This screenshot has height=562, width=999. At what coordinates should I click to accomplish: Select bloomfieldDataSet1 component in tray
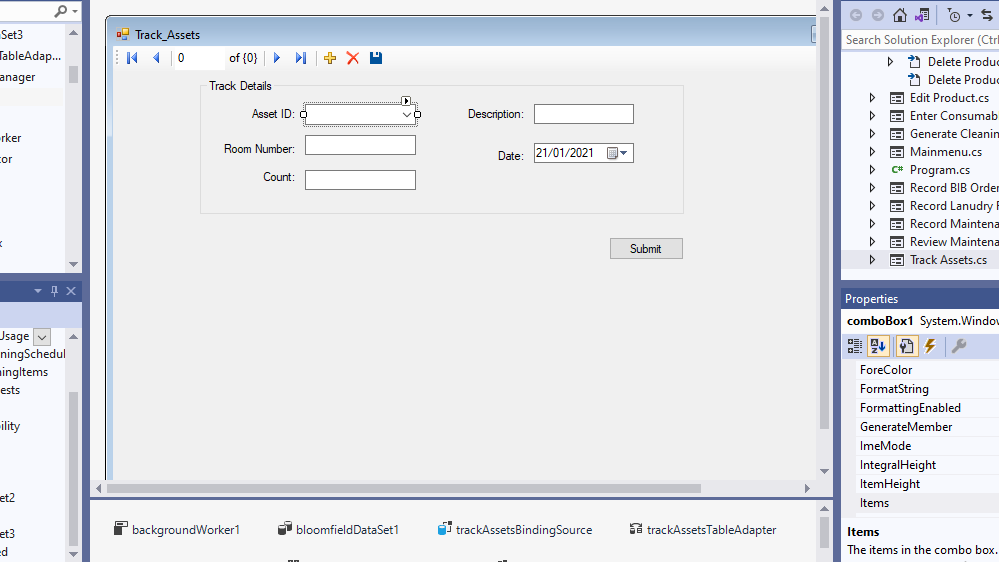[x=338, y=530]
